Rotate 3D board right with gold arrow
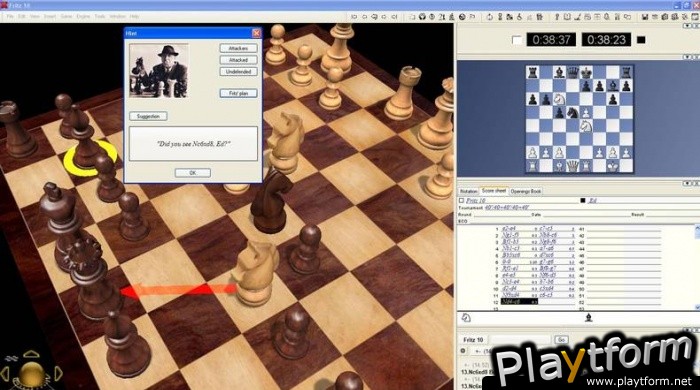 58,373
